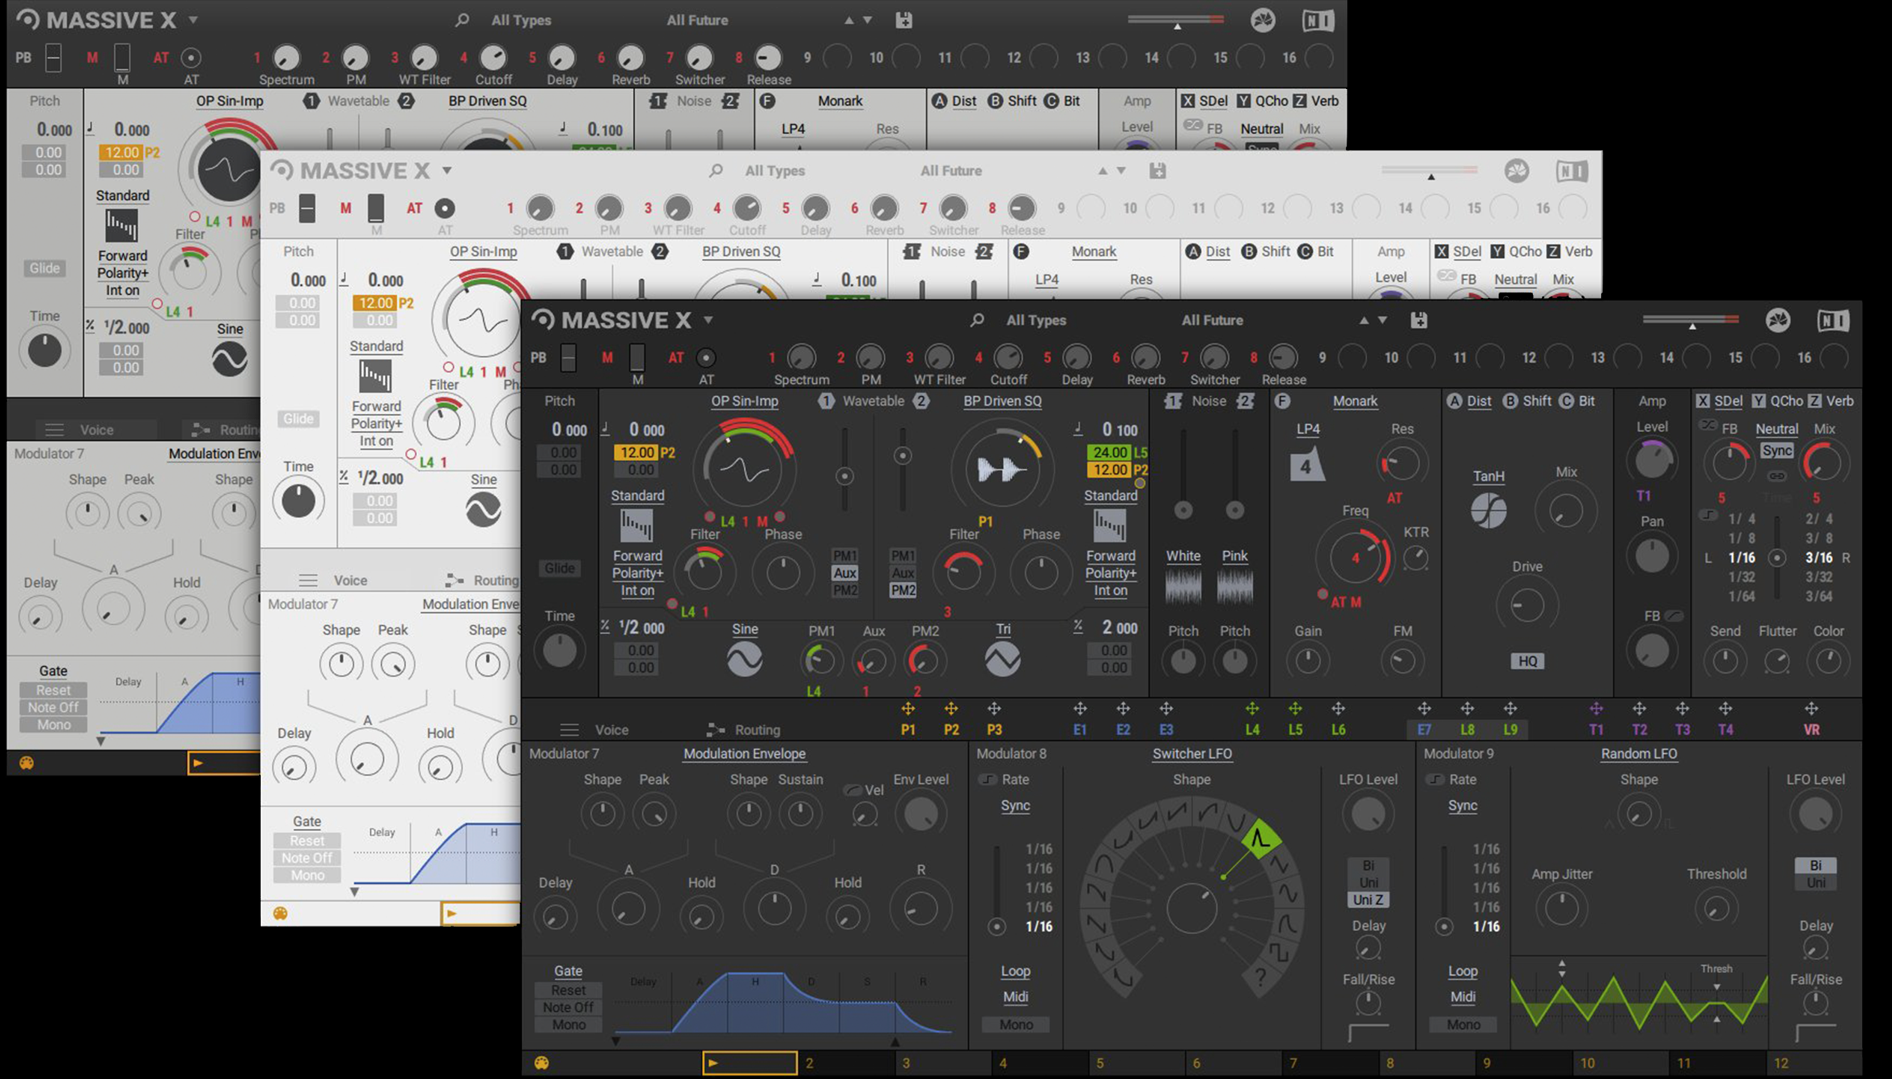Click the VR drag handle
The width and height of the screenshot is (1892, 1079).
[1811, 709]
